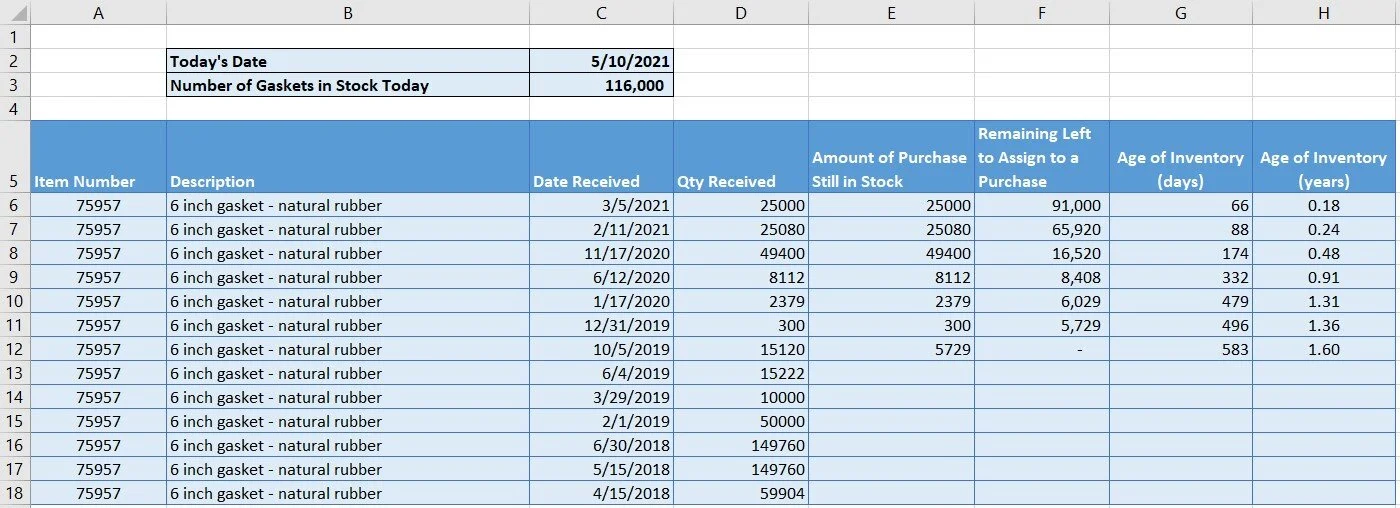Select qty received cell 15120
The image size is (1400, 508).
(741, 350)
